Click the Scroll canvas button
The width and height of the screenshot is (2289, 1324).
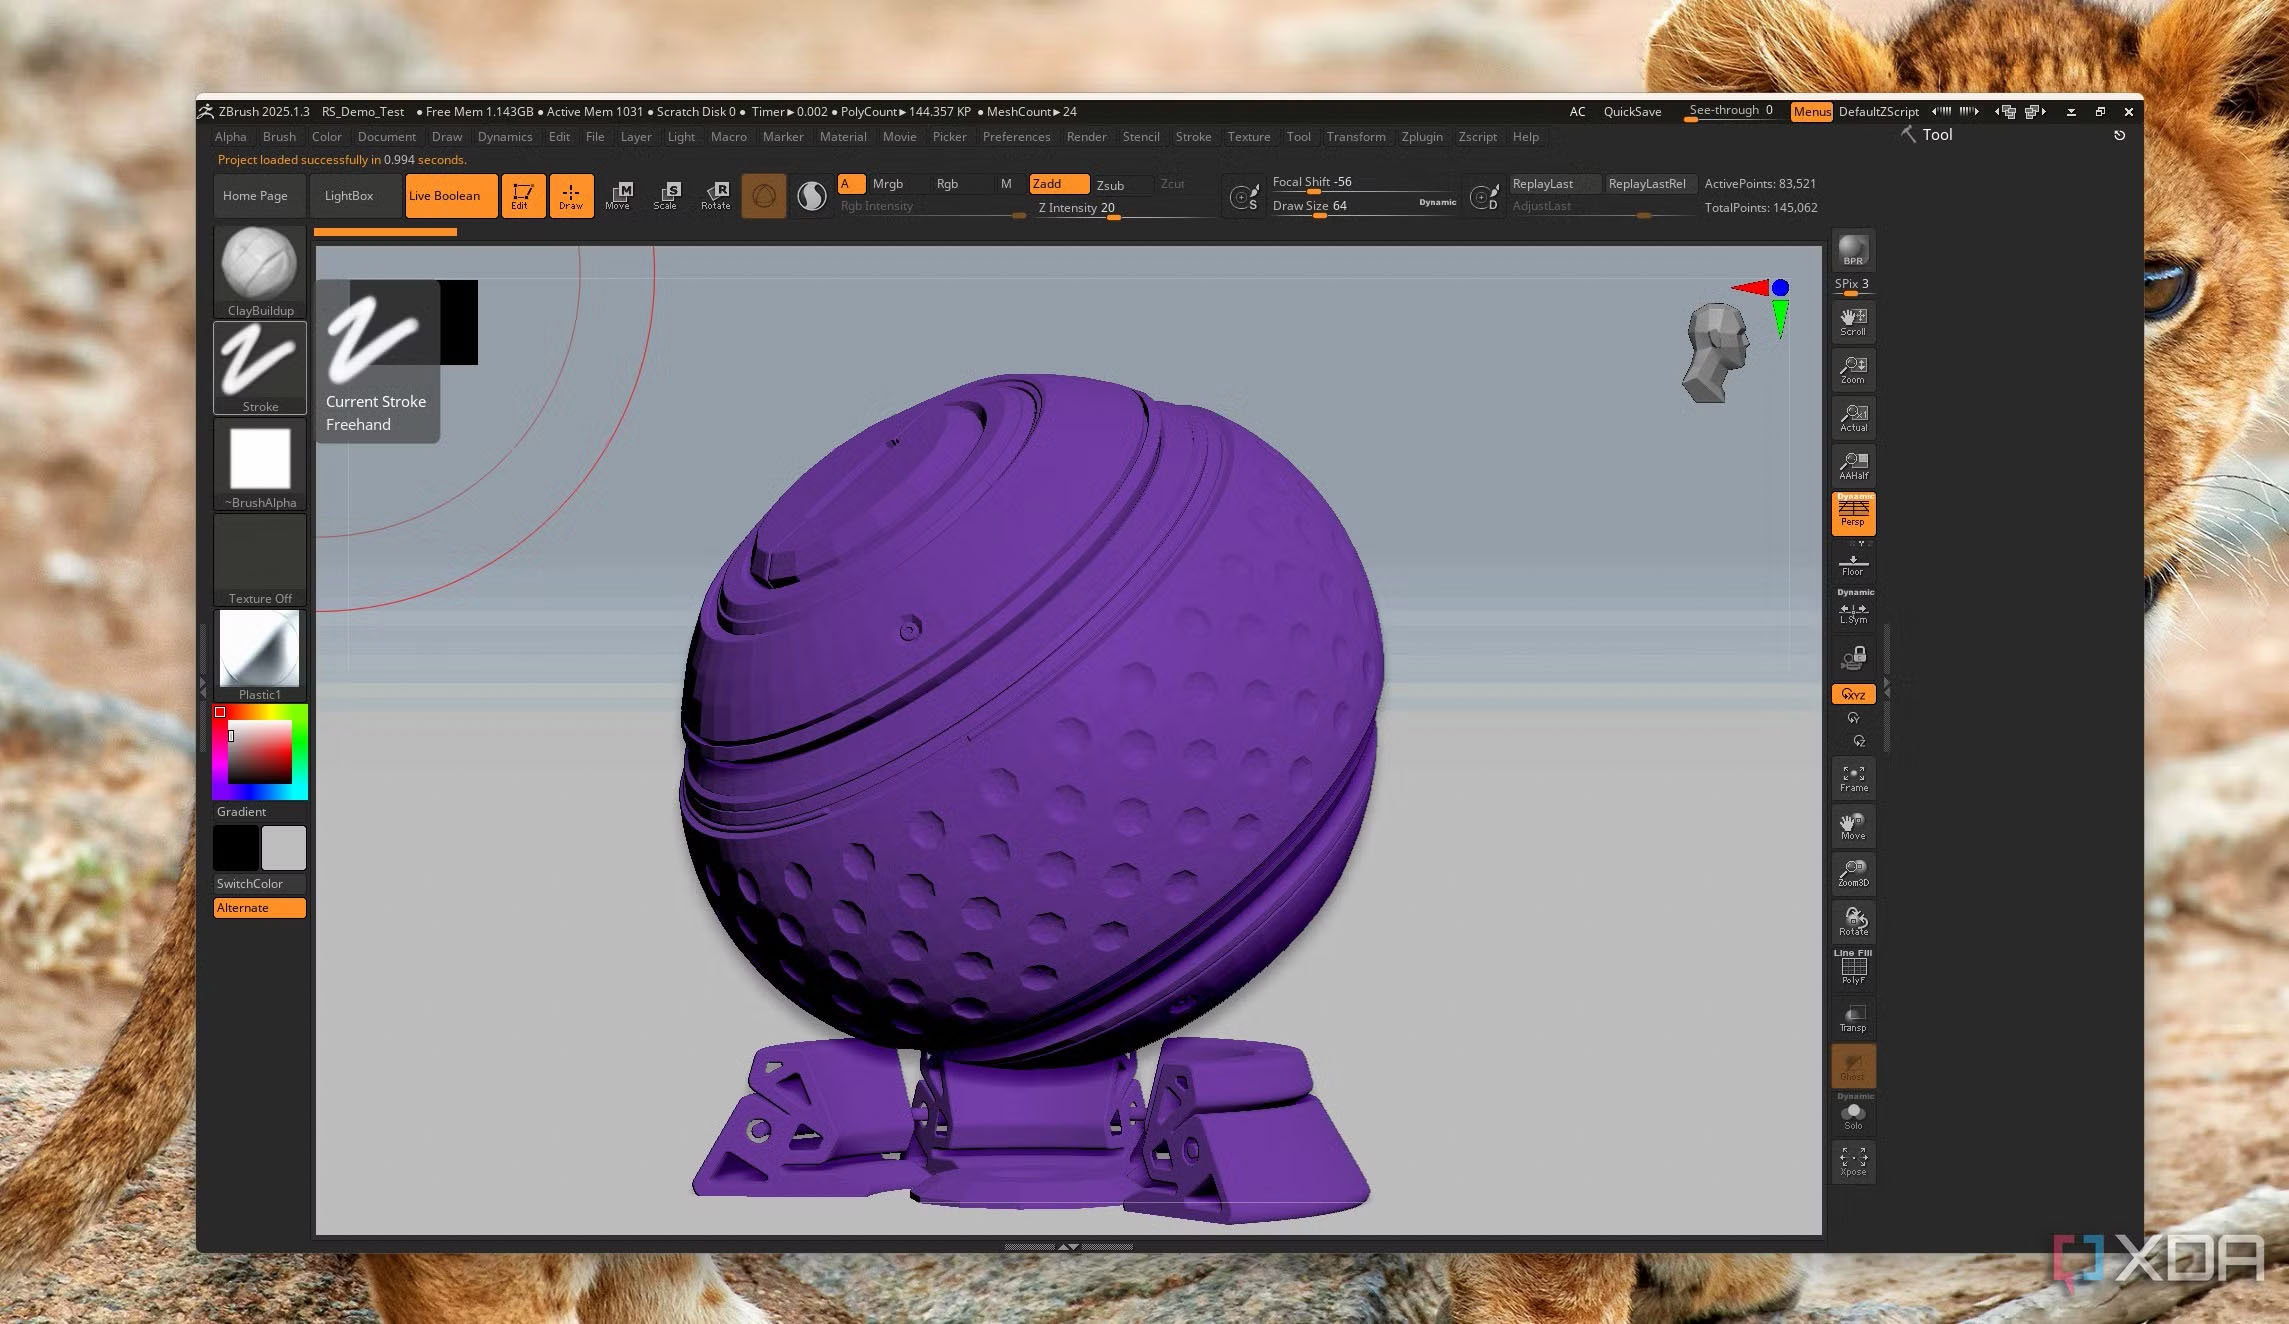click(1853, 321)
